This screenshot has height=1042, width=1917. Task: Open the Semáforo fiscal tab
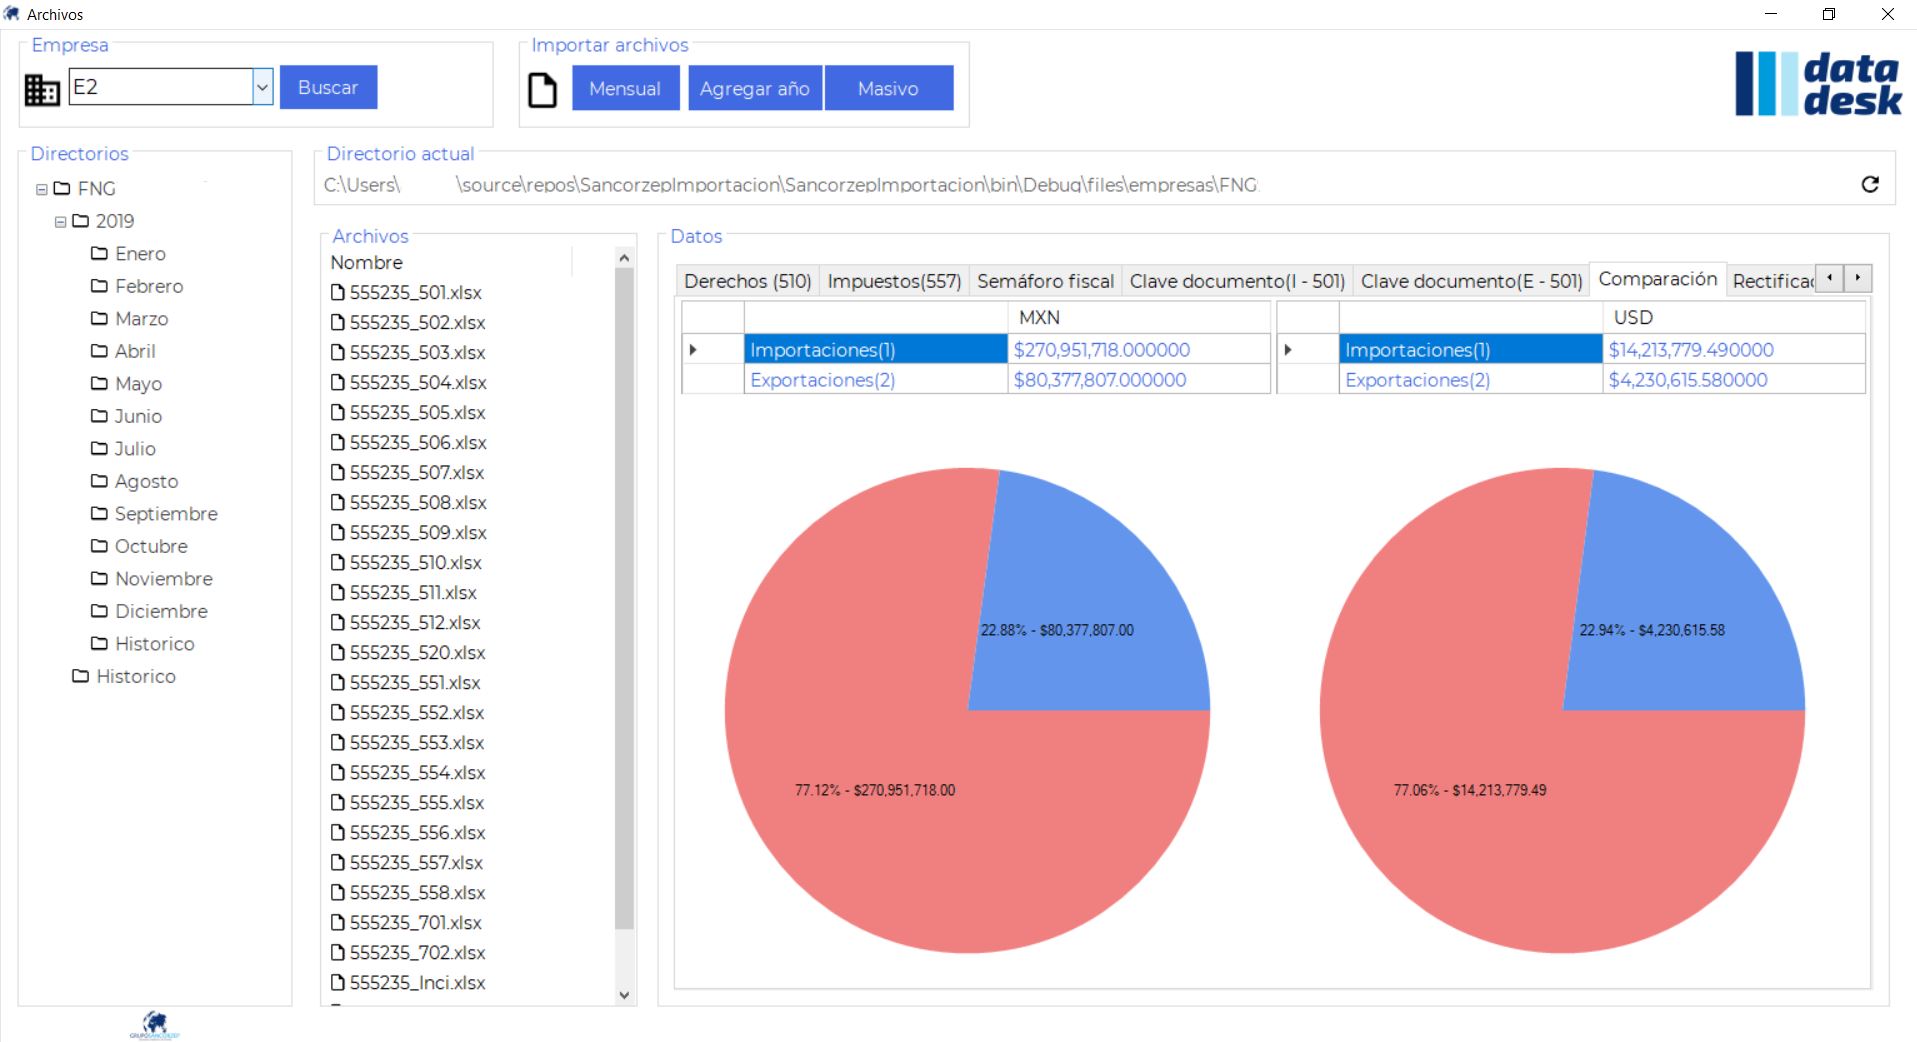[1045, 281]
